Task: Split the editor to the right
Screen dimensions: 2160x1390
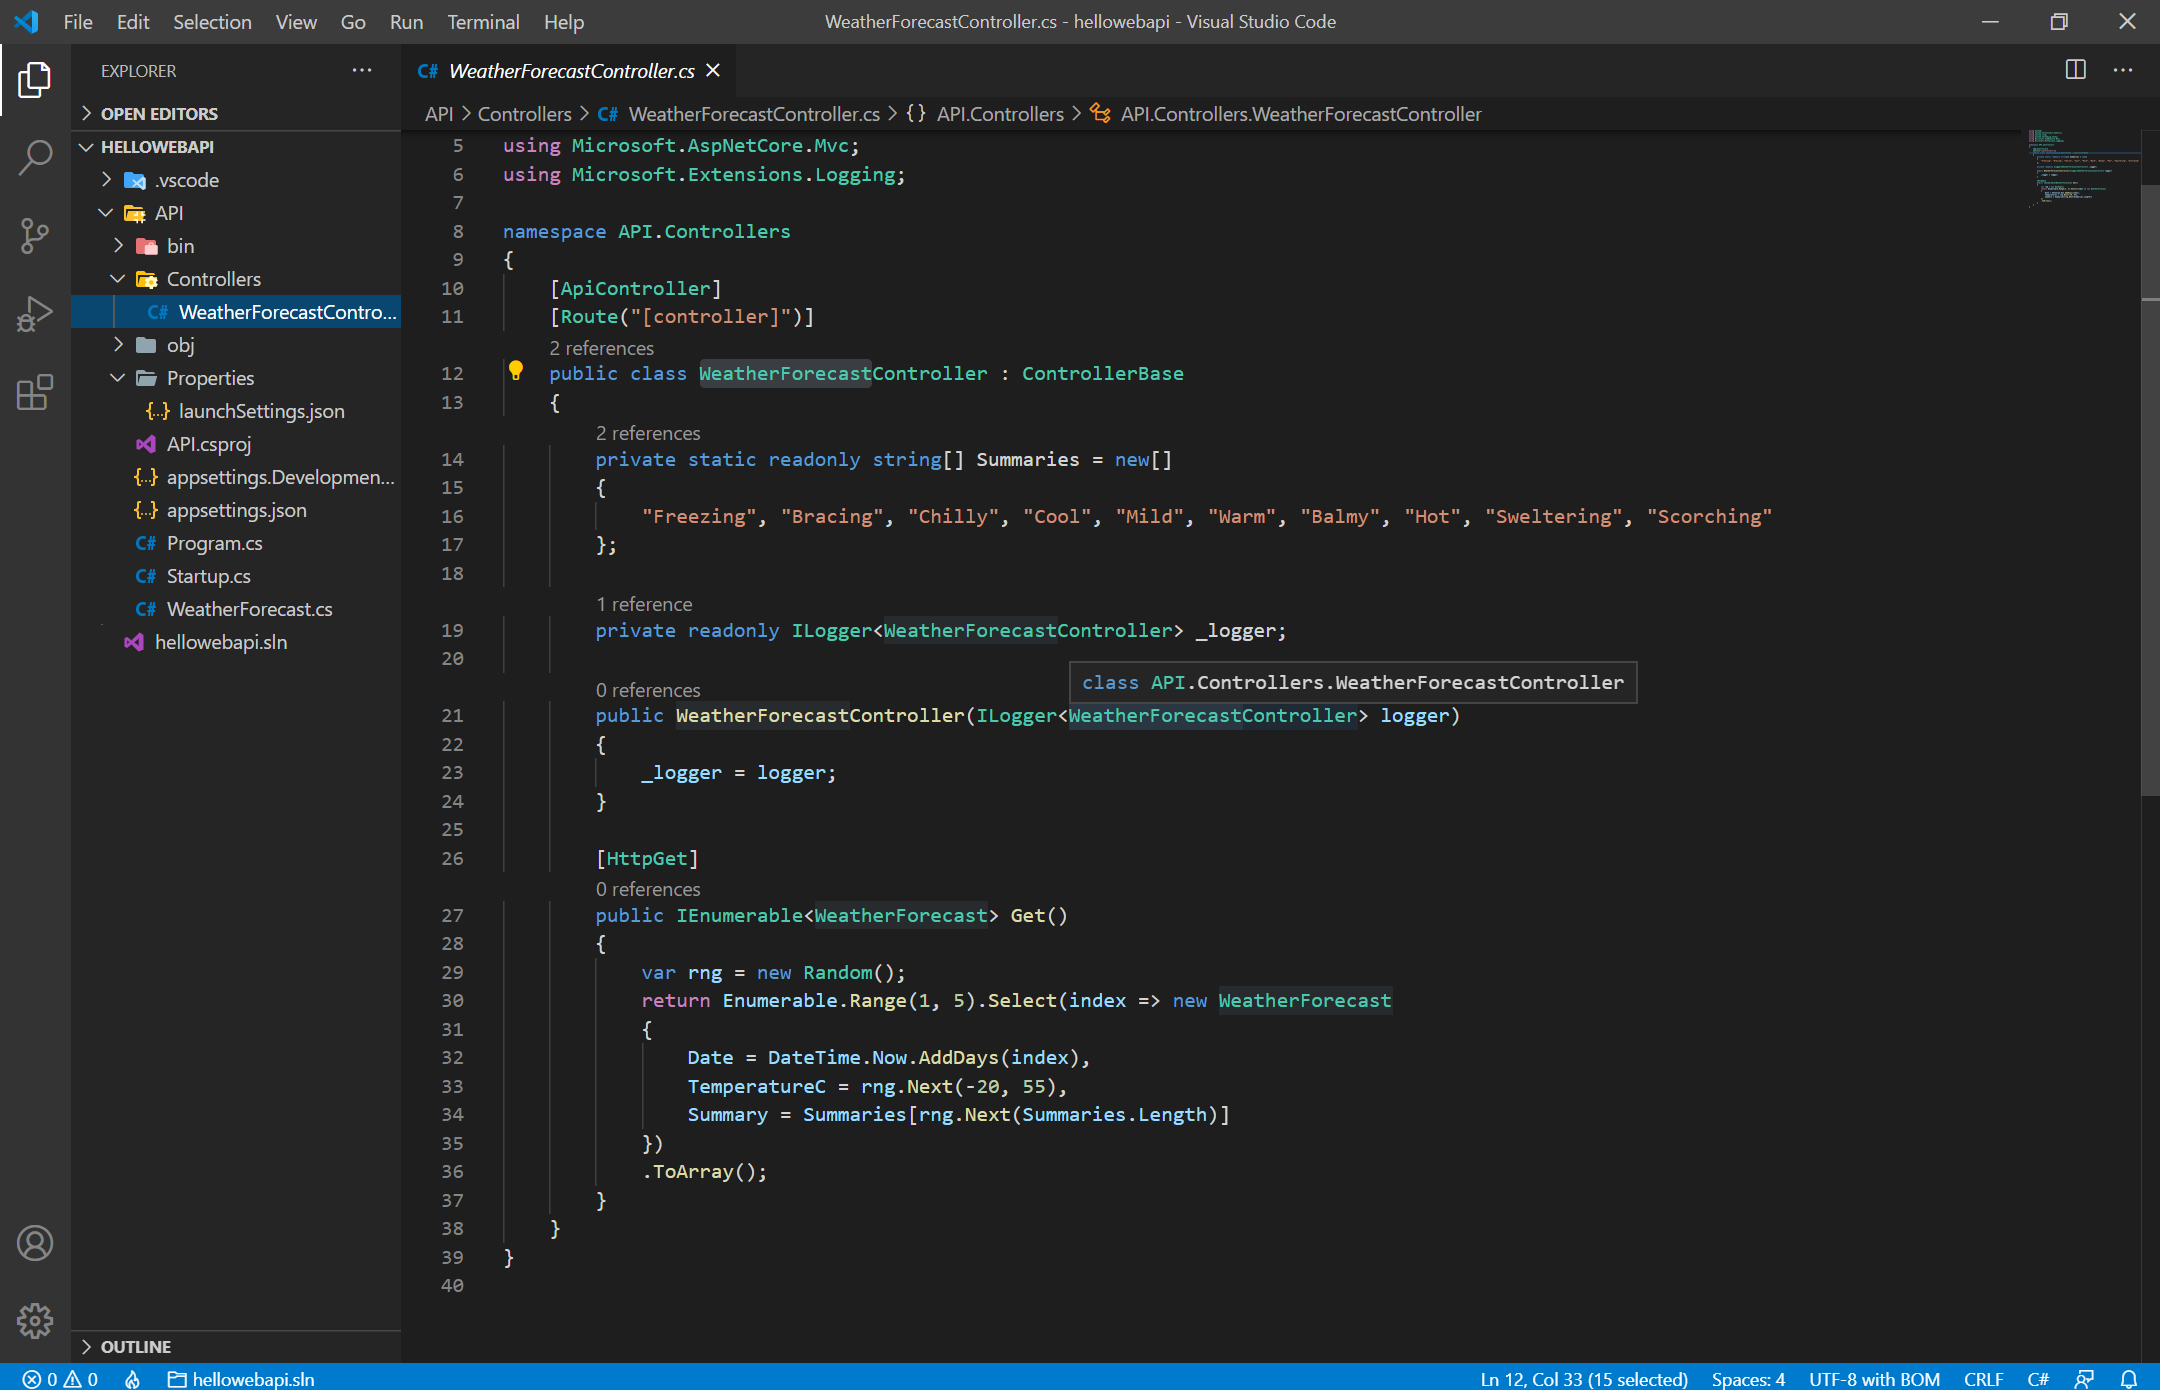Action: coord(2075,70)
